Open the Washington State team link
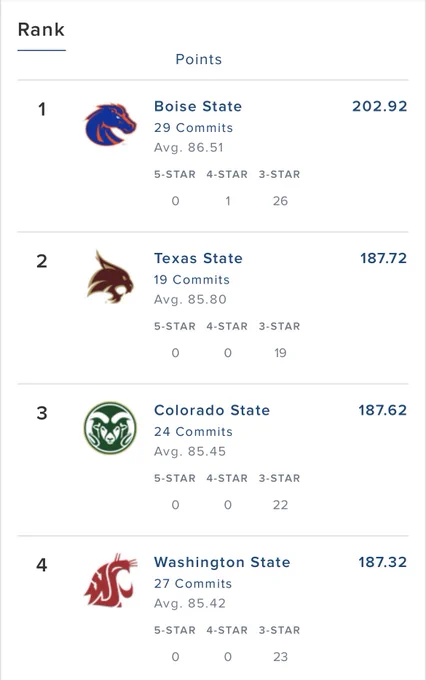Viewport: 426px width, 680px height. click(222, 562)
